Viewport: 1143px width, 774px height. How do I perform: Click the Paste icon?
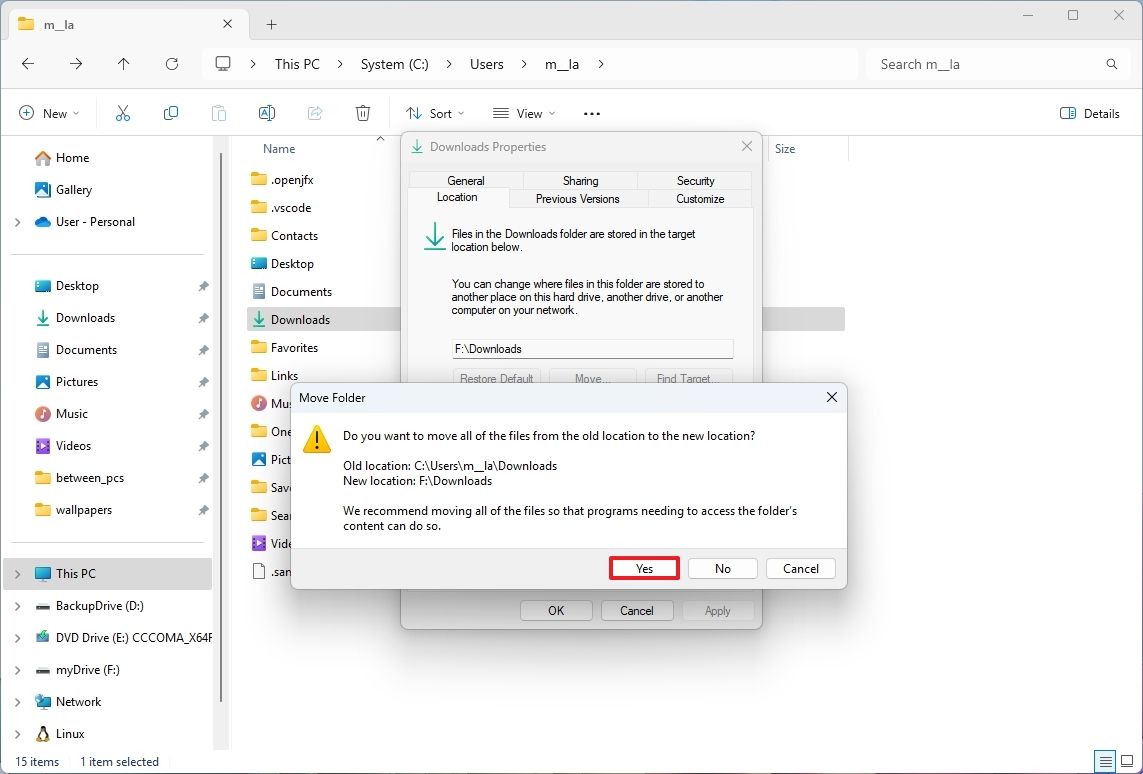[218, 112]
